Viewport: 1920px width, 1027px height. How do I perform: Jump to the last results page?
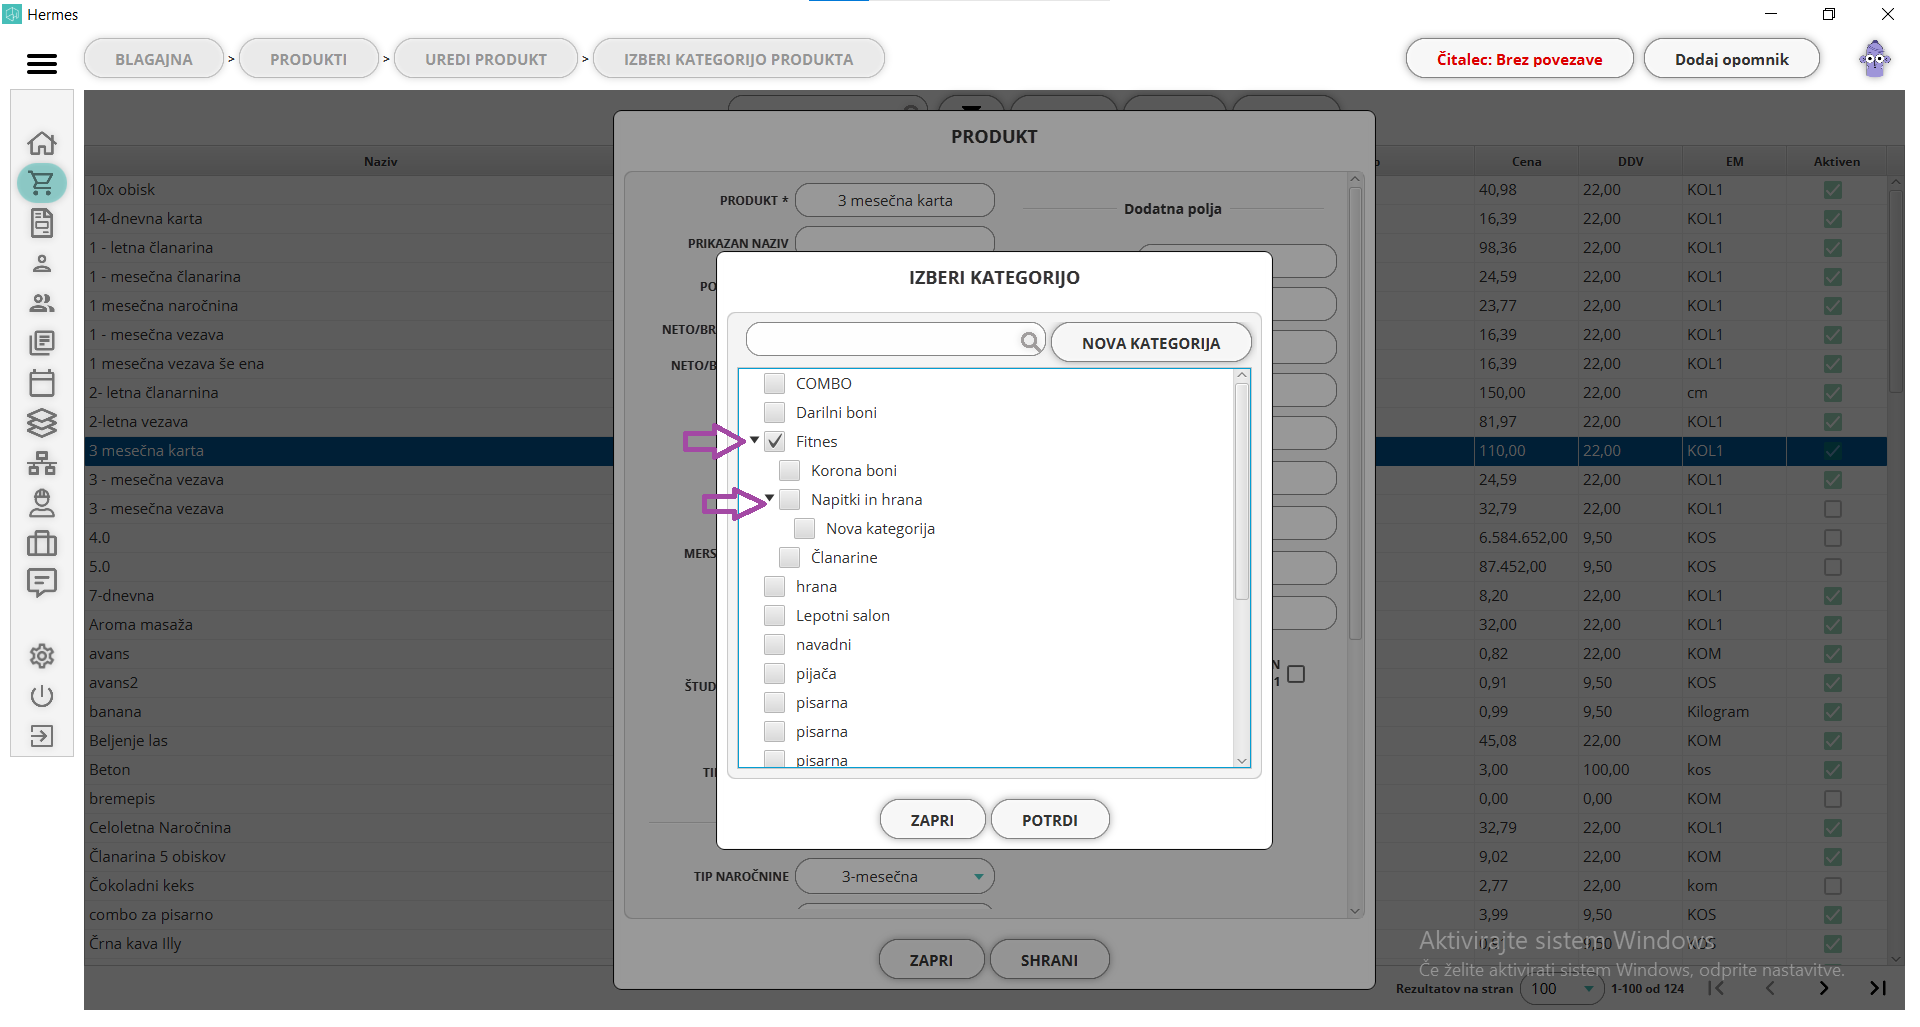[x=1878, y=988]
